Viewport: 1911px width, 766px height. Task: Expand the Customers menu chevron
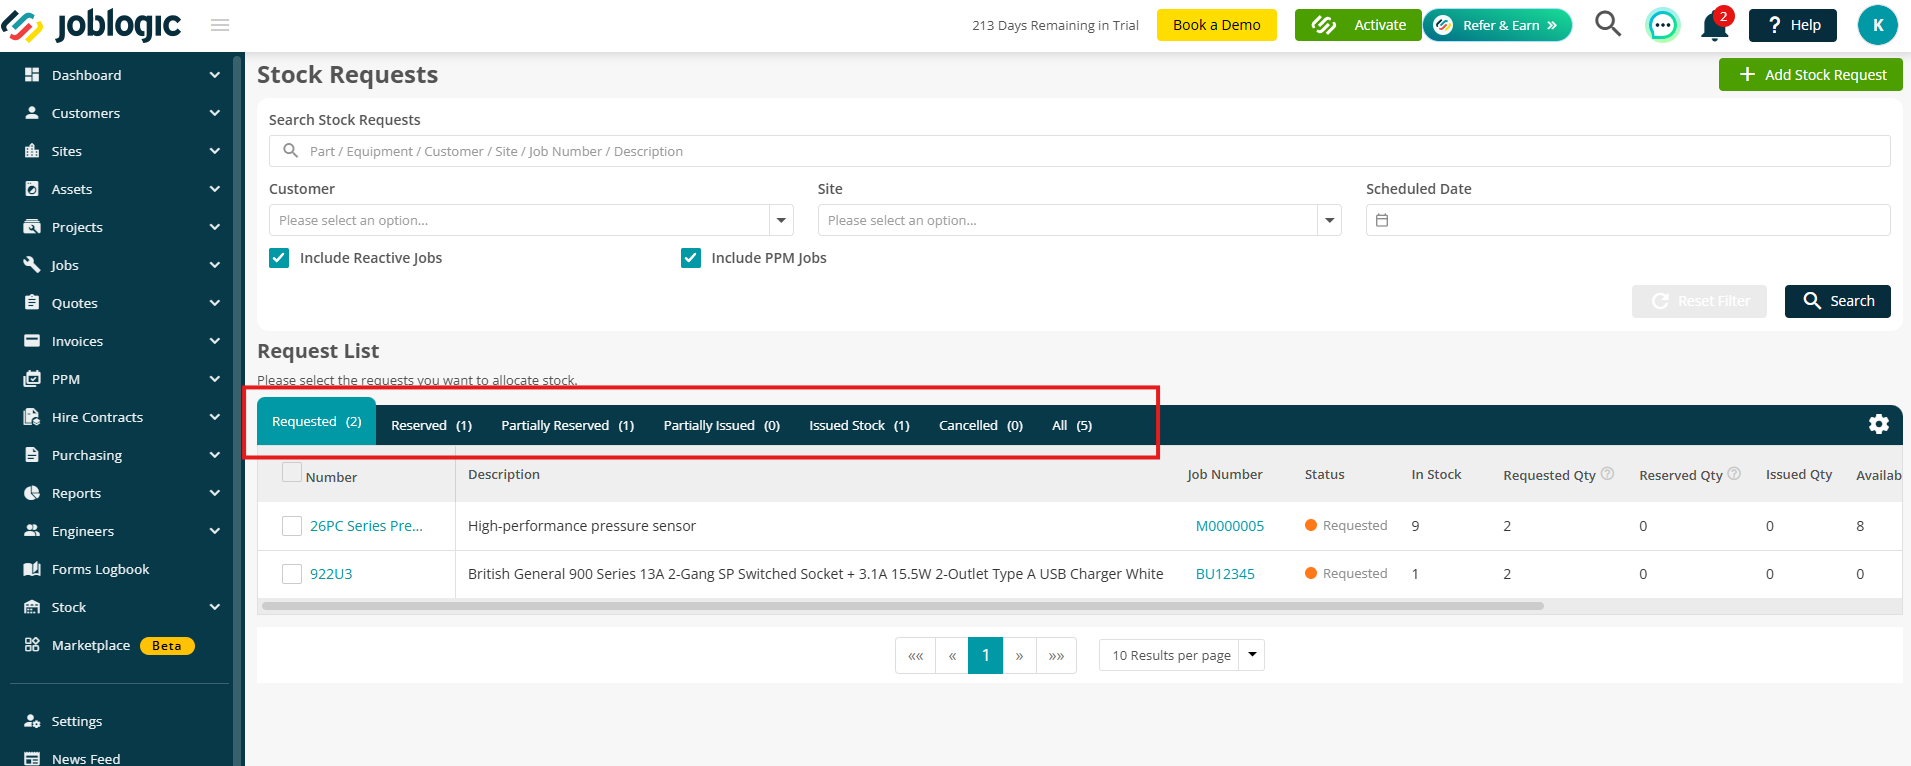pyautogui.click(x=214, y=113)
